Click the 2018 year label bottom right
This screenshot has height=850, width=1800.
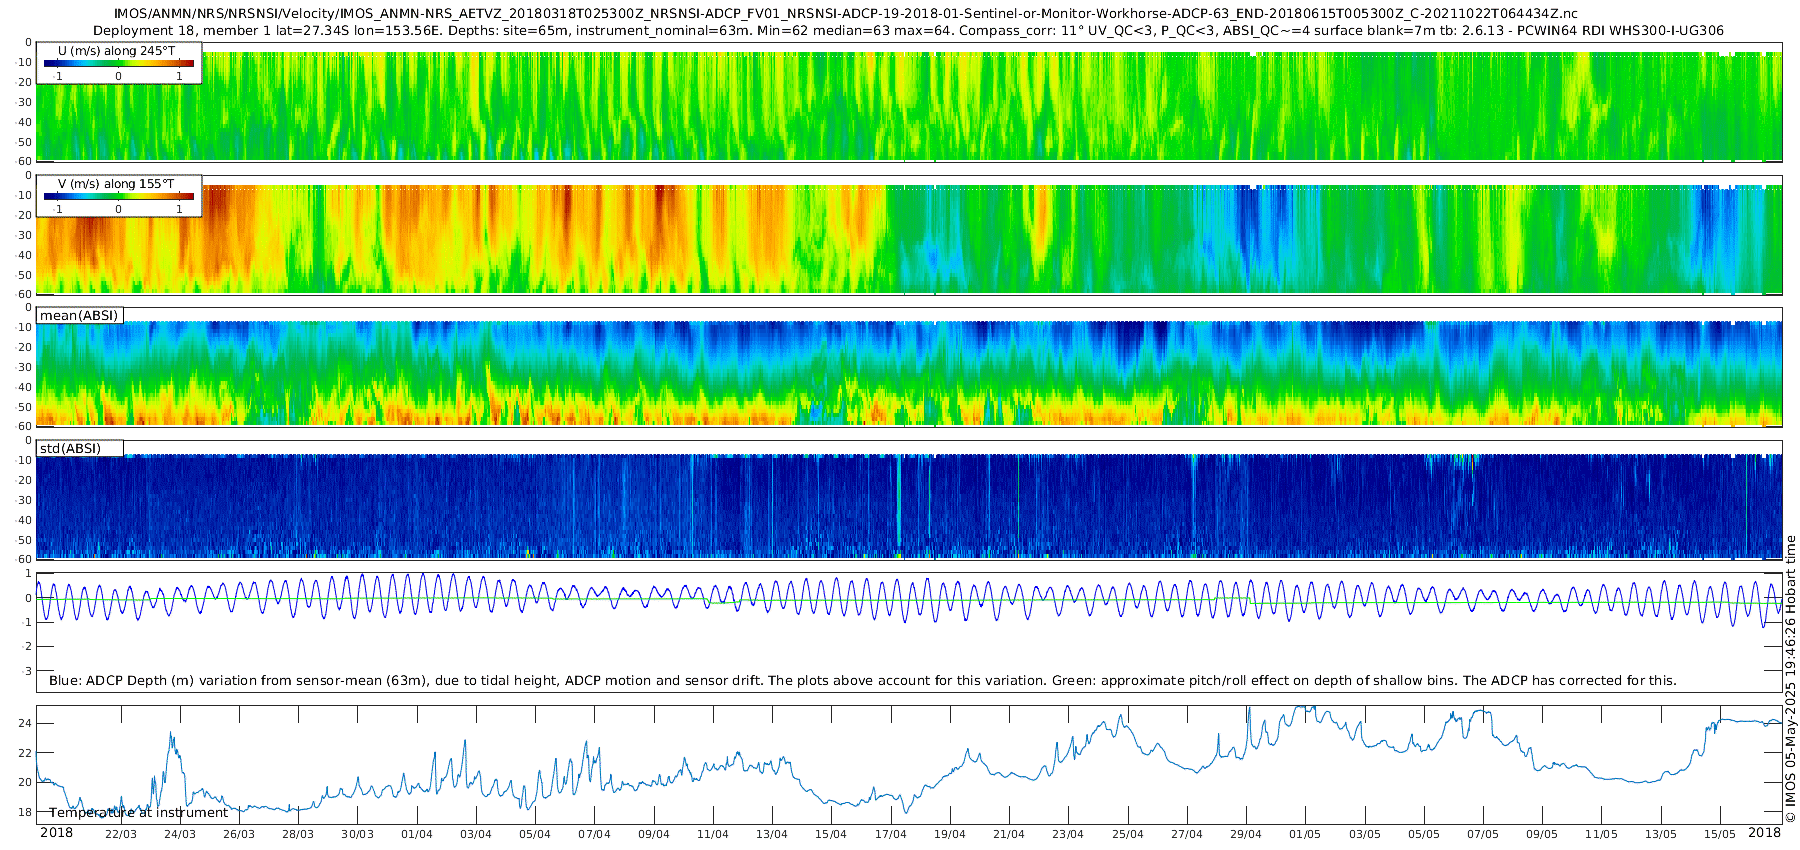tap(1764, 832)
